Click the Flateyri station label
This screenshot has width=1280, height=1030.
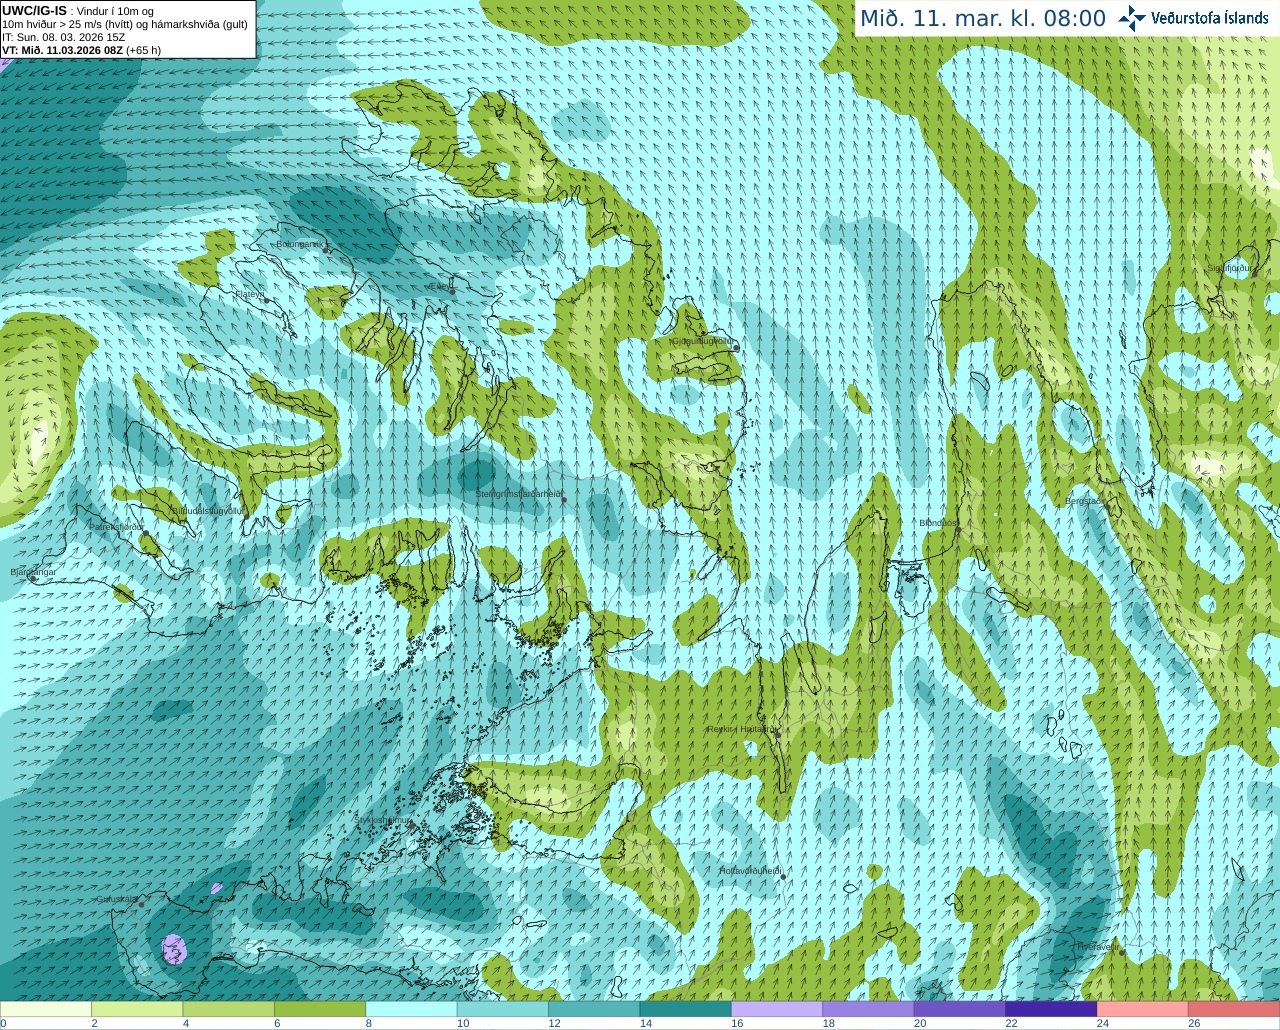(250, 295)
